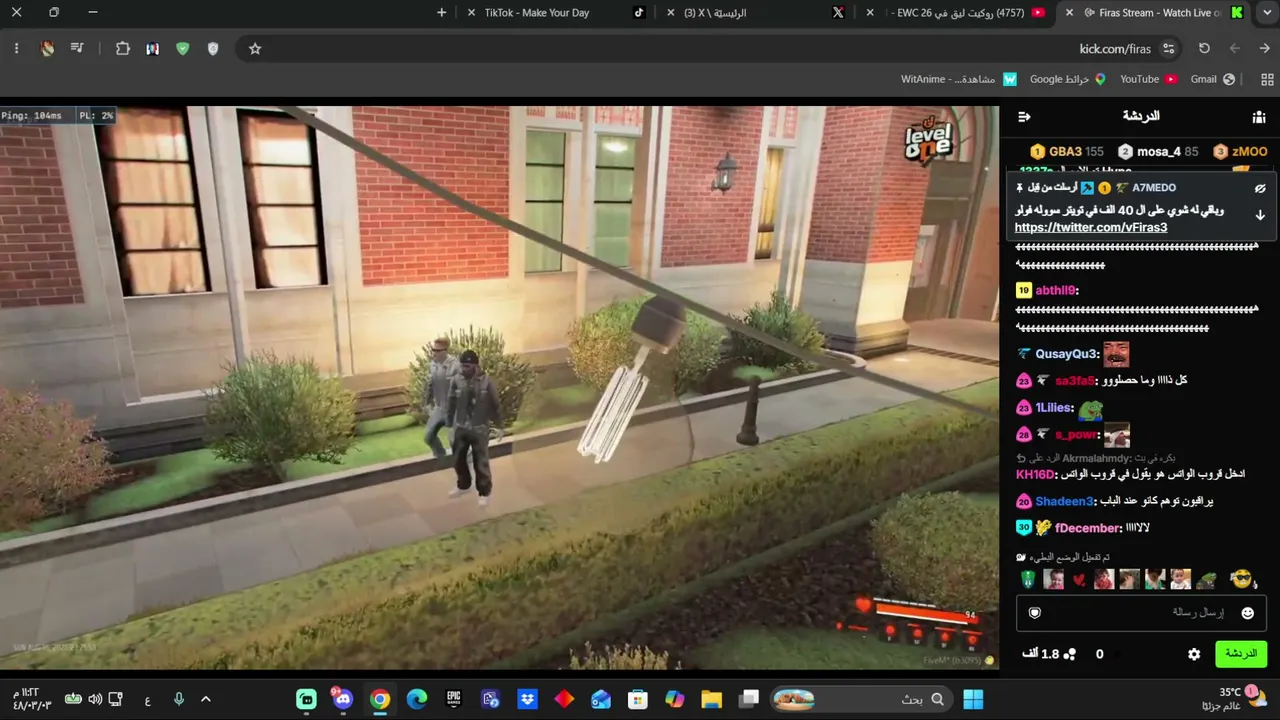Viewport: 1280px width, 720px height.
Task: Click the shield icon in chat input
Action: 1035,613
